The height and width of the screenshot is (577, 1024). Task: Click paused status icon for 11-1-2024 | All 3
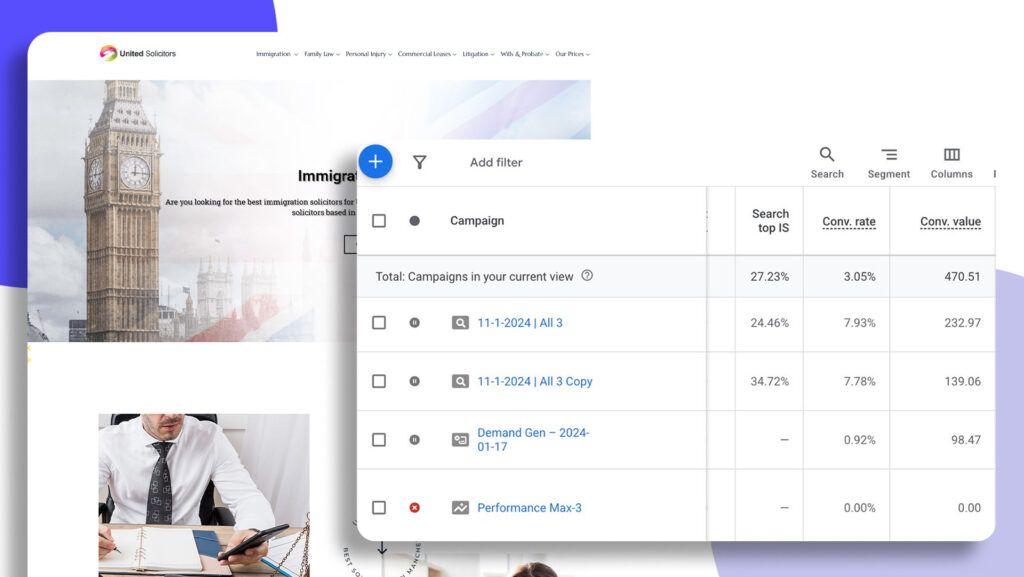[414, 323]
